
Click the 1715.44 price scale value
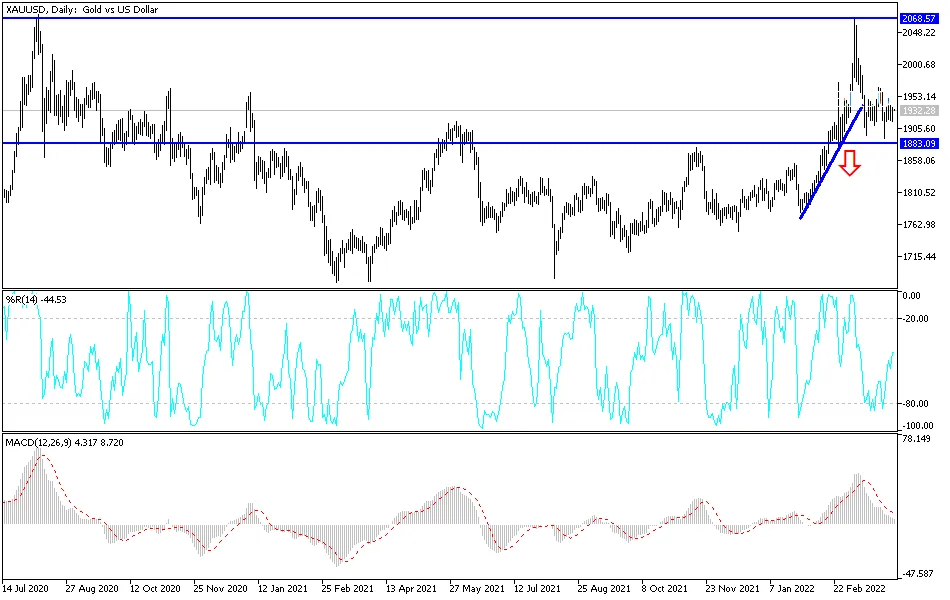point(918,257)
